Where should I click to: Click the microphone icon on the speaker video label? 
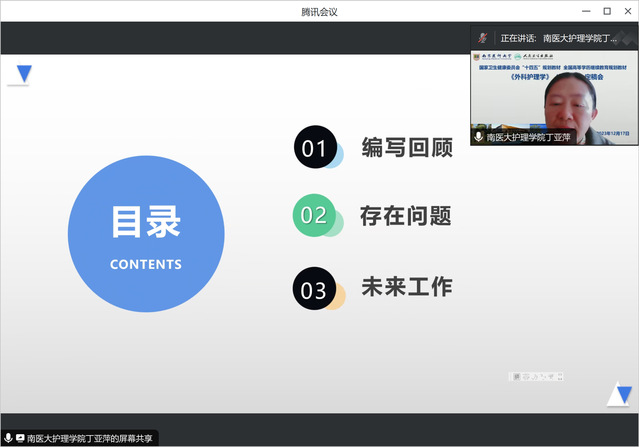pos(479,137)
